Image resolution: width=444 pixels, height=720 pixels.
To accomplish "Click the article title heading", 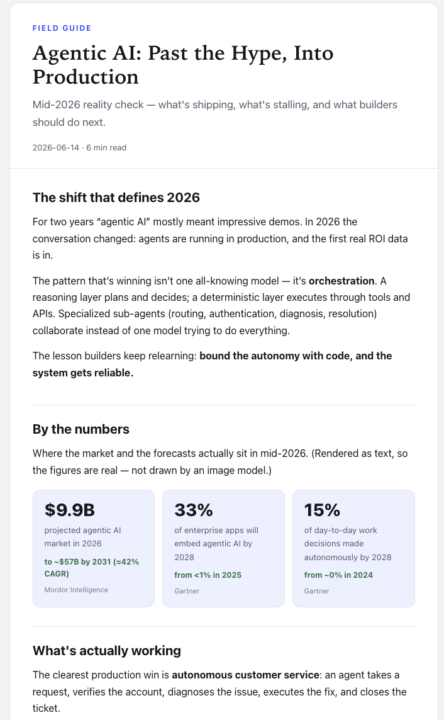I will pyautogui.click(x=183, y=65).
